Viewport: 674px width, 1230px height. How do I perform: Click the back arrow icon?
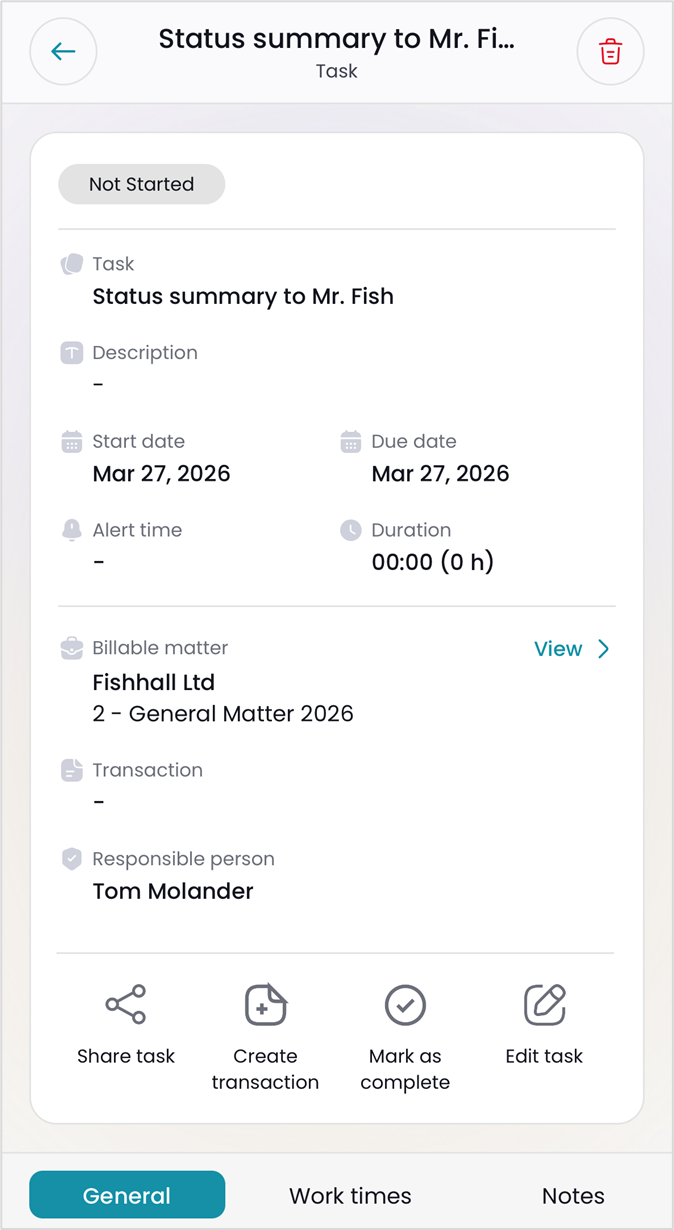point(63,52)
